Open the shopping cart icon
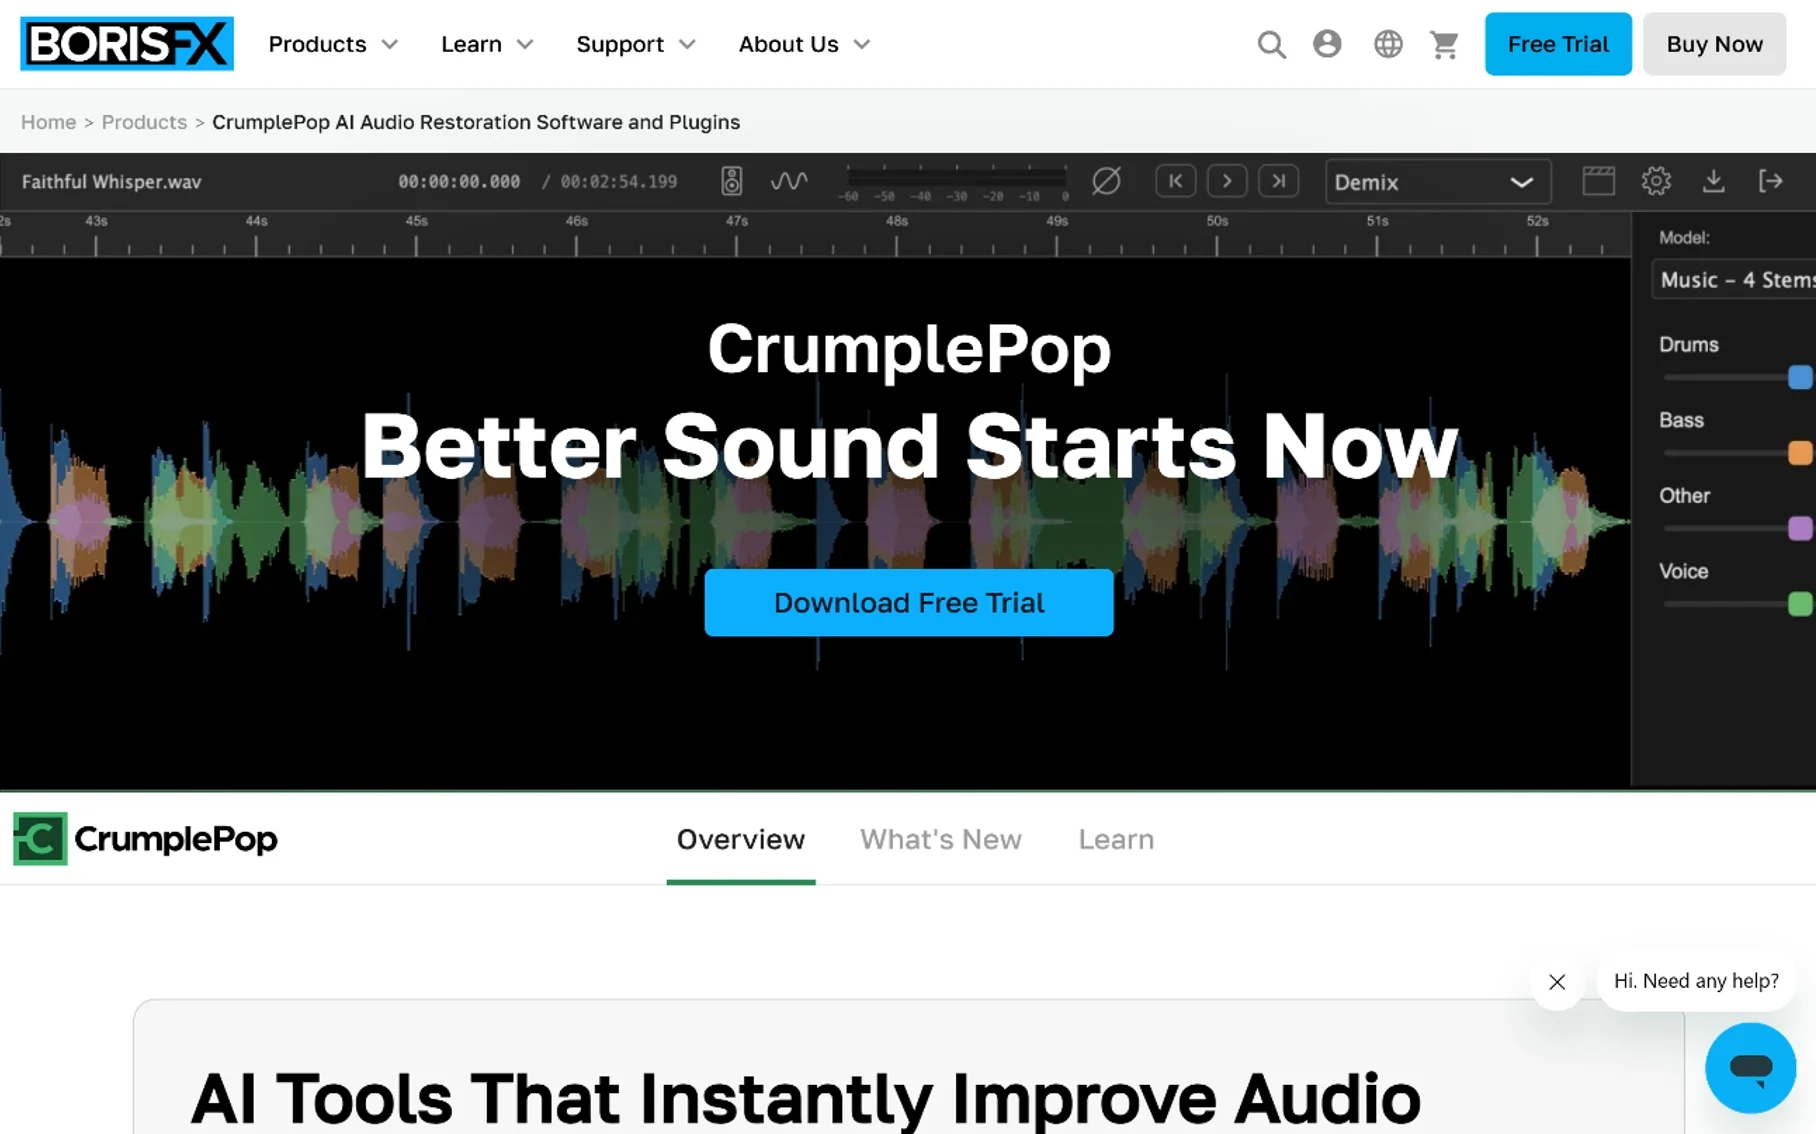This screenshot has height=1134, width=1816. (x=1444, y=44)
